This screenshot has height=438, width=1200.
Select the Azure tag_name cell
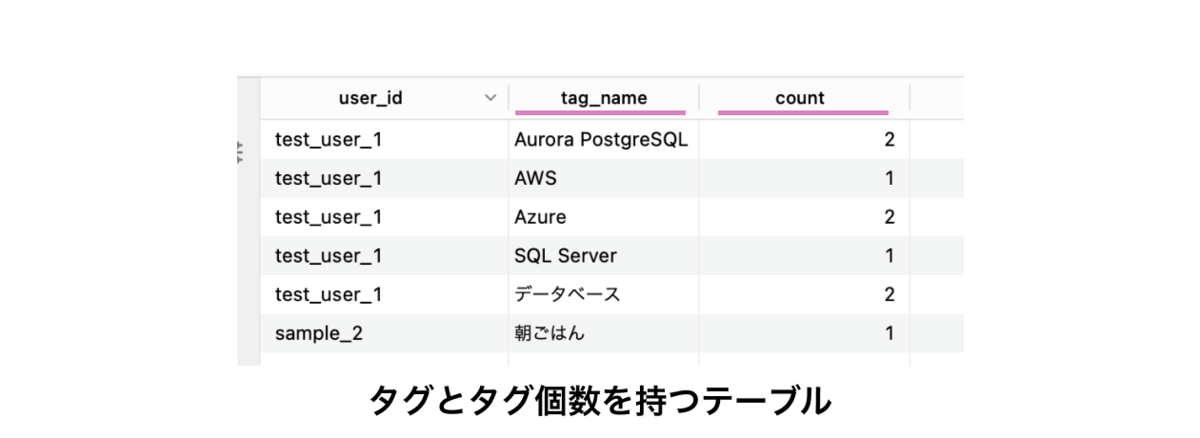point(603,217)
